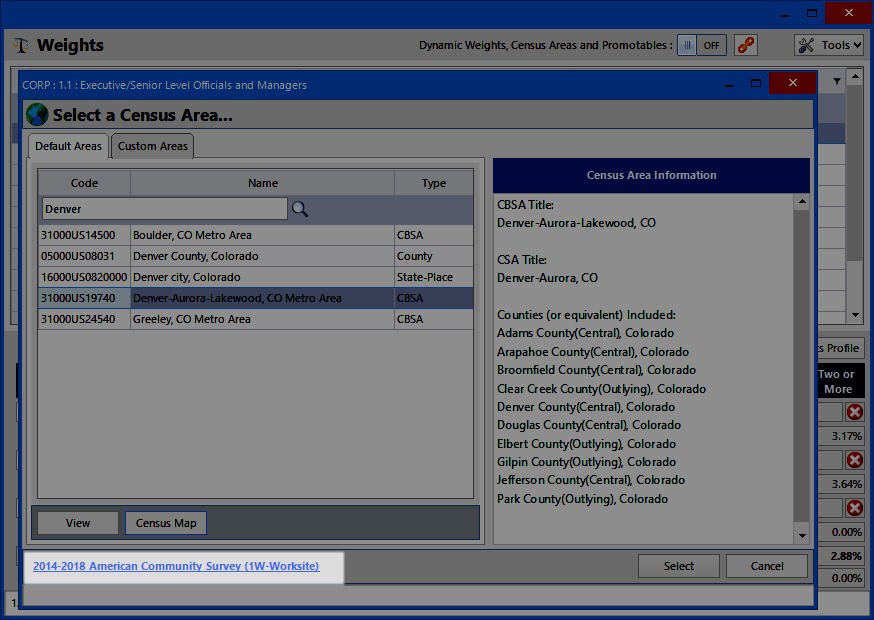Click the Census Area Information scroll-up arrow
874x620 pixels.
802,202
